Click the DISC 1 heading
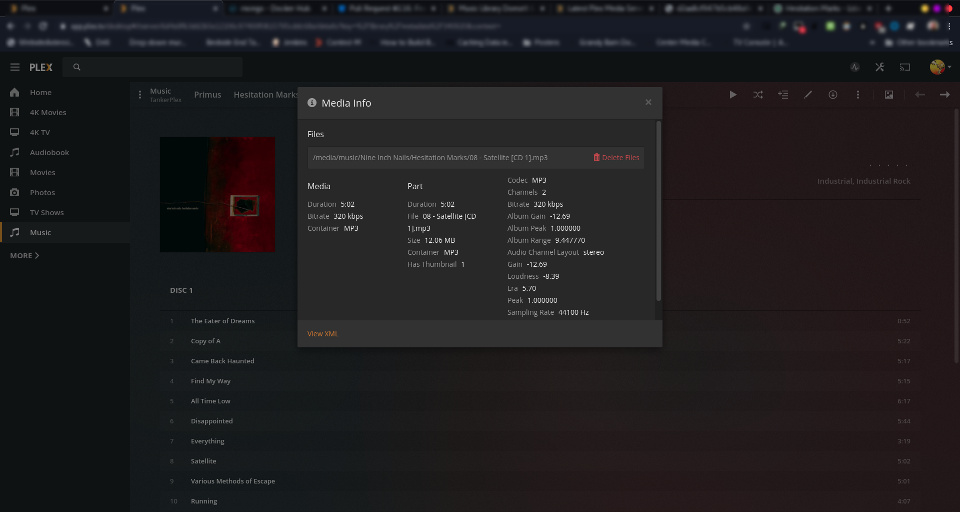The image size is (960, 512). tap(181, 290)
